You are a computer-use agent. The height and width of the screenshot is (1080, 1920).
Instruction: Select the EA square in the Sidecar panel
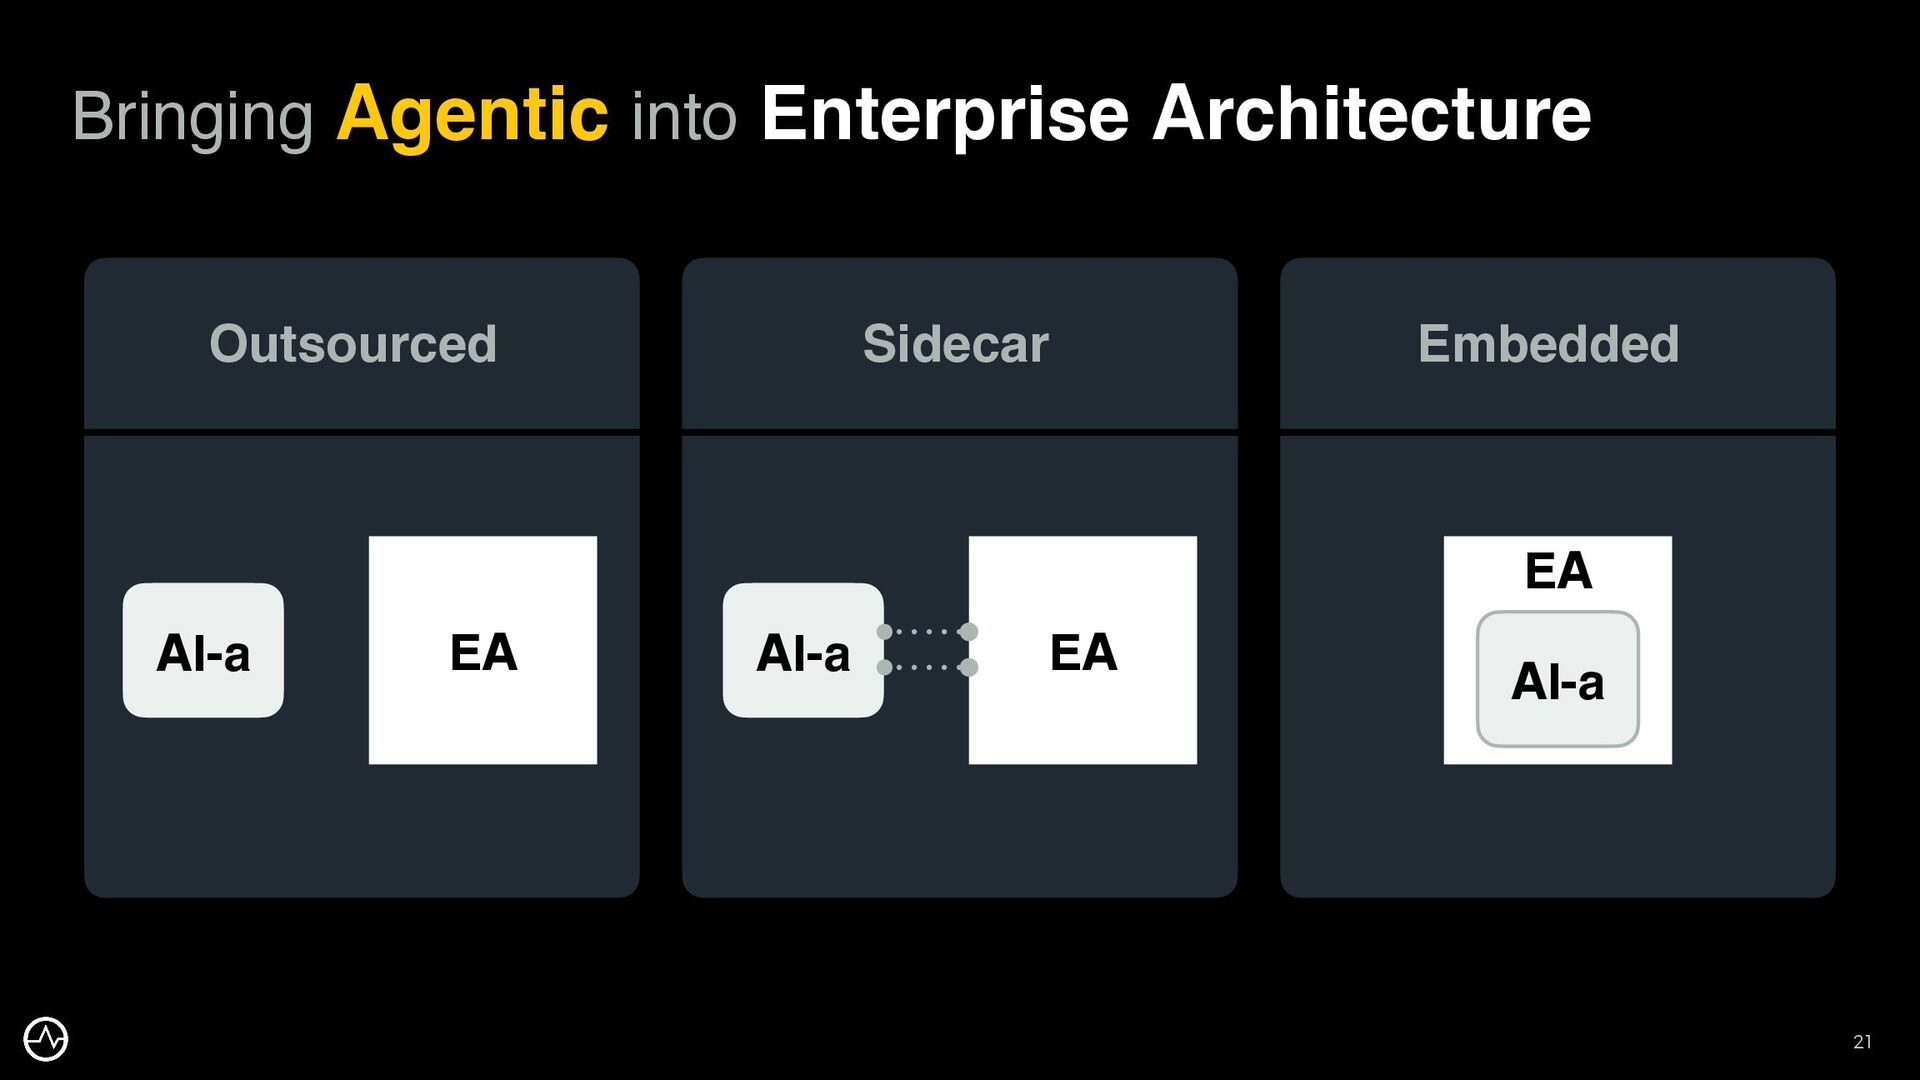click(x=1083, y=651)
